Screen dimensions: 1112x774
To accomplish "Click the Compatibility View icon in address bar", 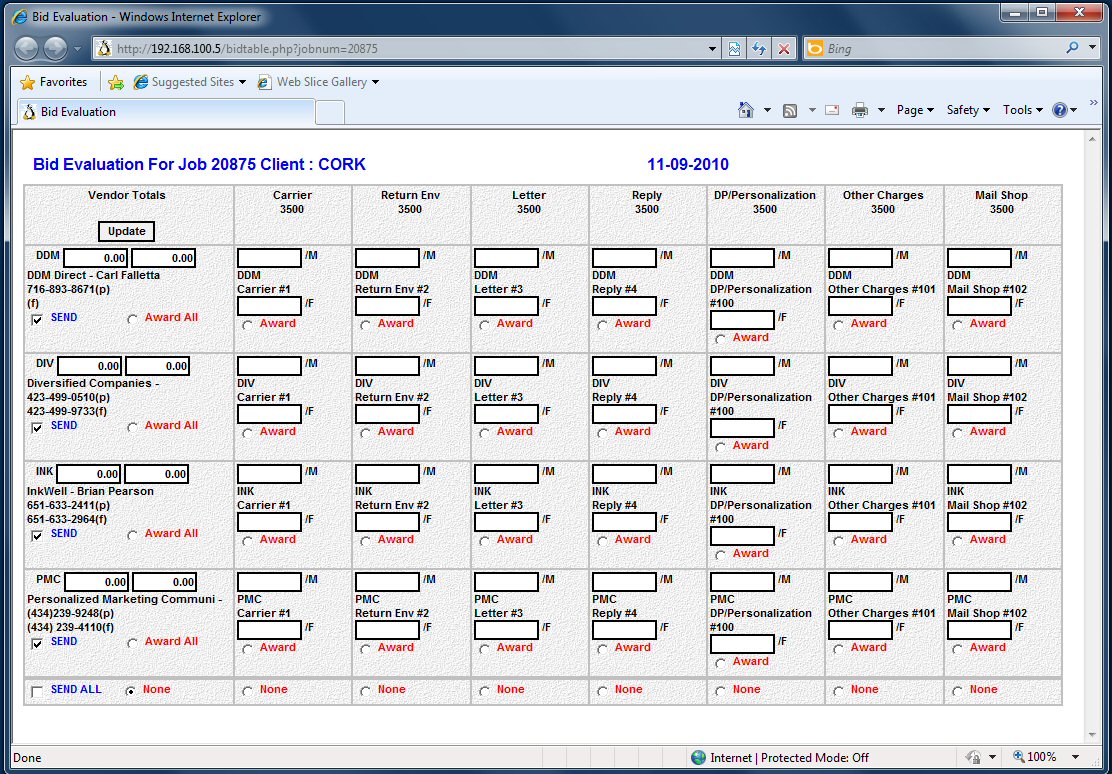I will pos(734,49).
